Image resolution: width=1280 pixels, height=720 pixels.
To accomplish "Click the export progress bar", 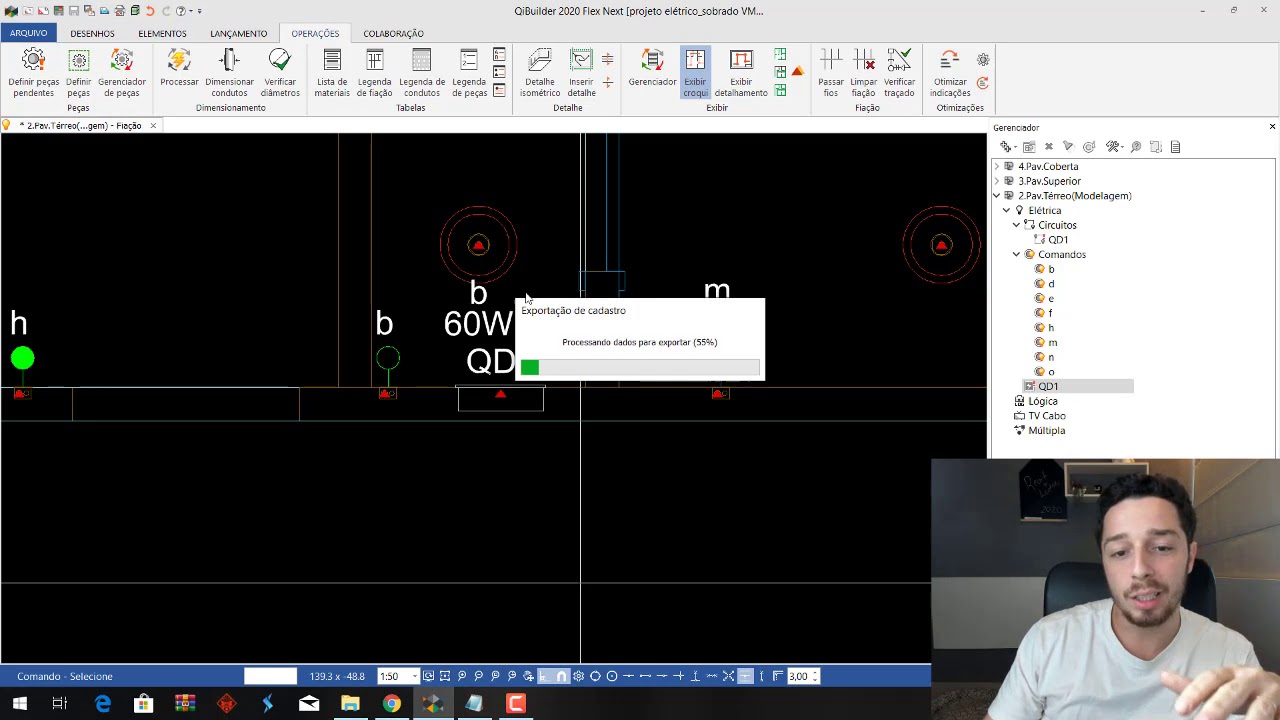I will [x=640, y=368].
